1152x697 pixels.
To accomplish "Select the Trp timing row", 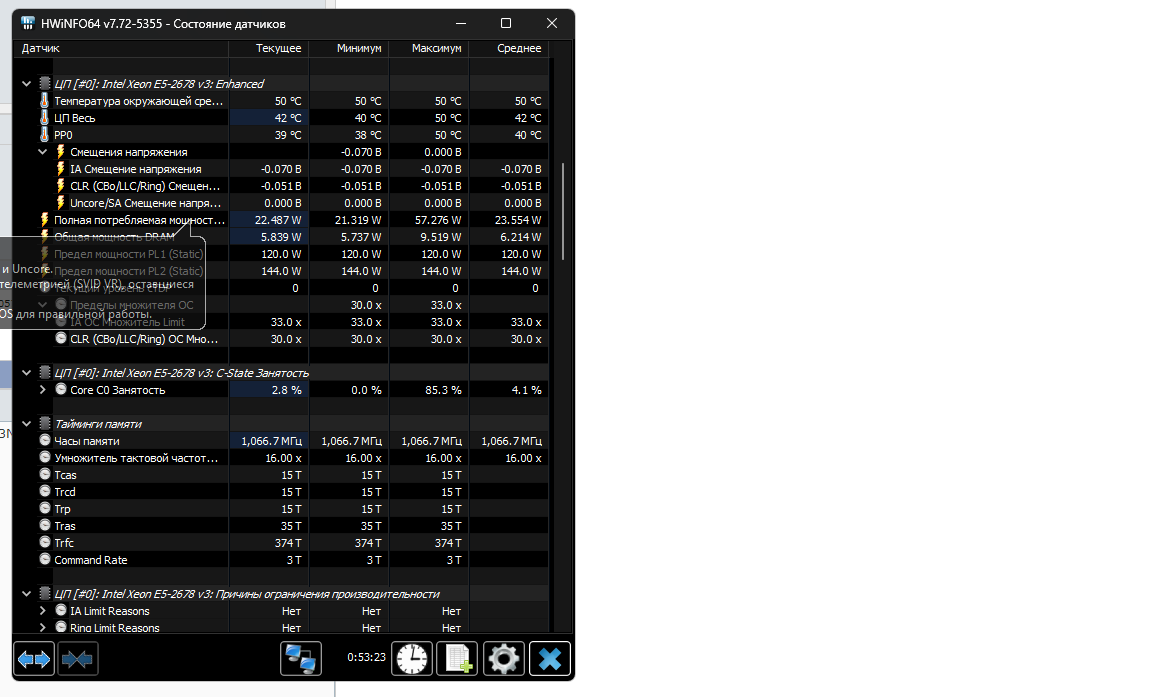I will tap(281, 509).
